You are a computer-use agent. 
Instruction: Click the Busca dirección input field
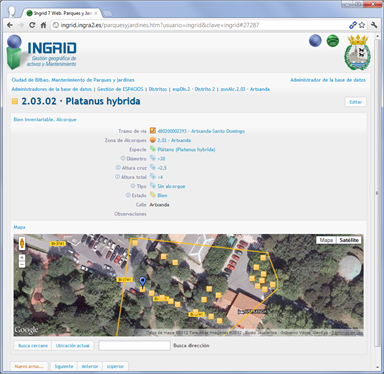click(x=134, y=346)
